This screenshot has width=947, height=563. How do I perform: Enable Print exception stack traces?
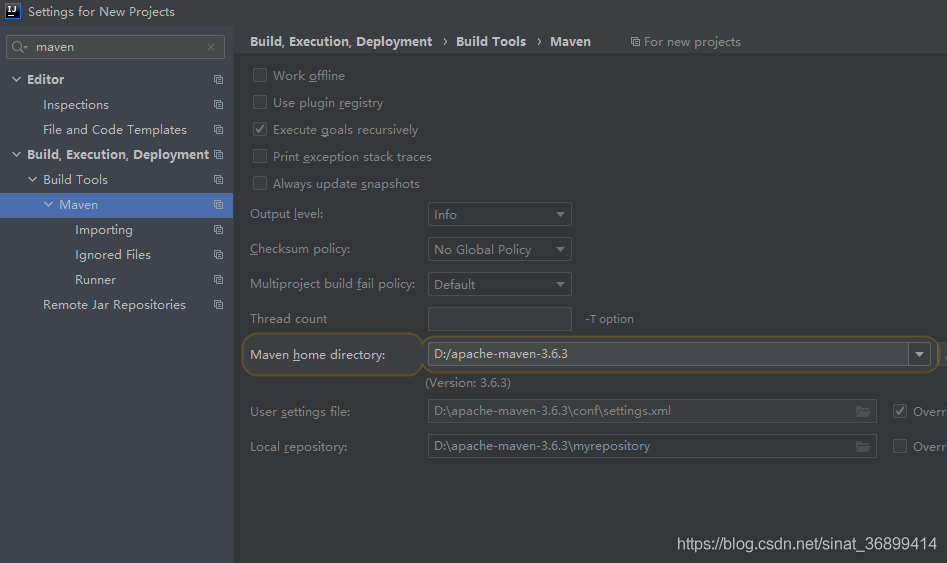pyautogui.click(x=260, y=156)
